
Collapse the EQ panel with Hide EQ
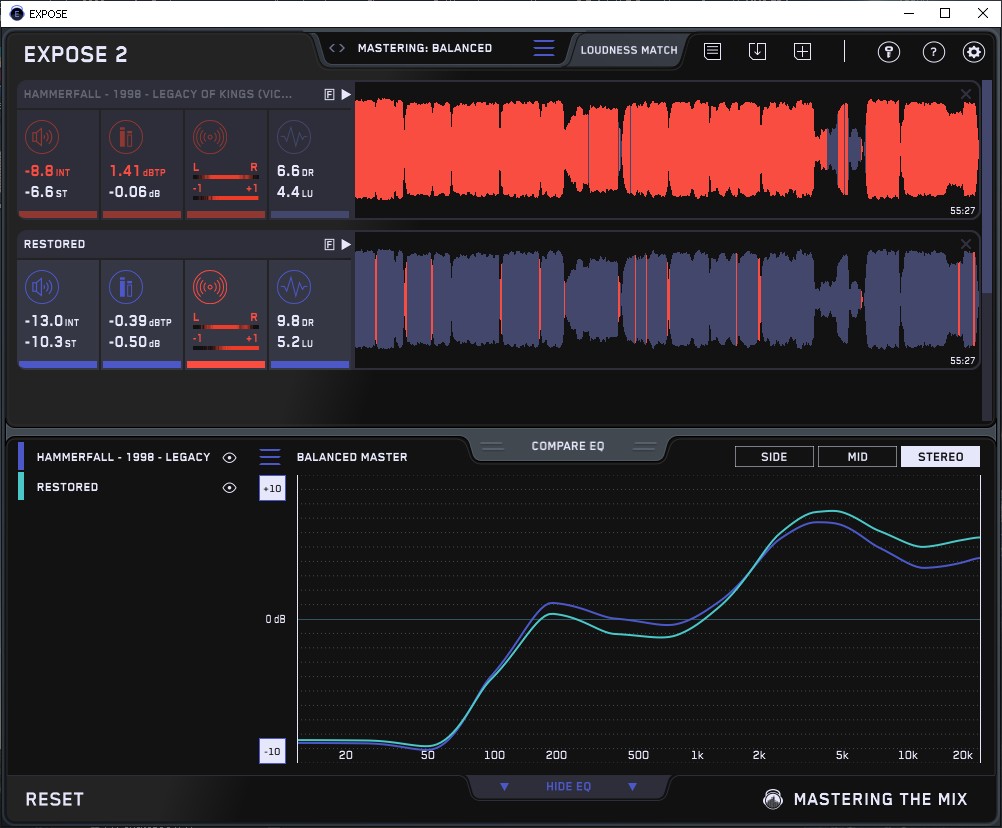(x=568, y=787)
